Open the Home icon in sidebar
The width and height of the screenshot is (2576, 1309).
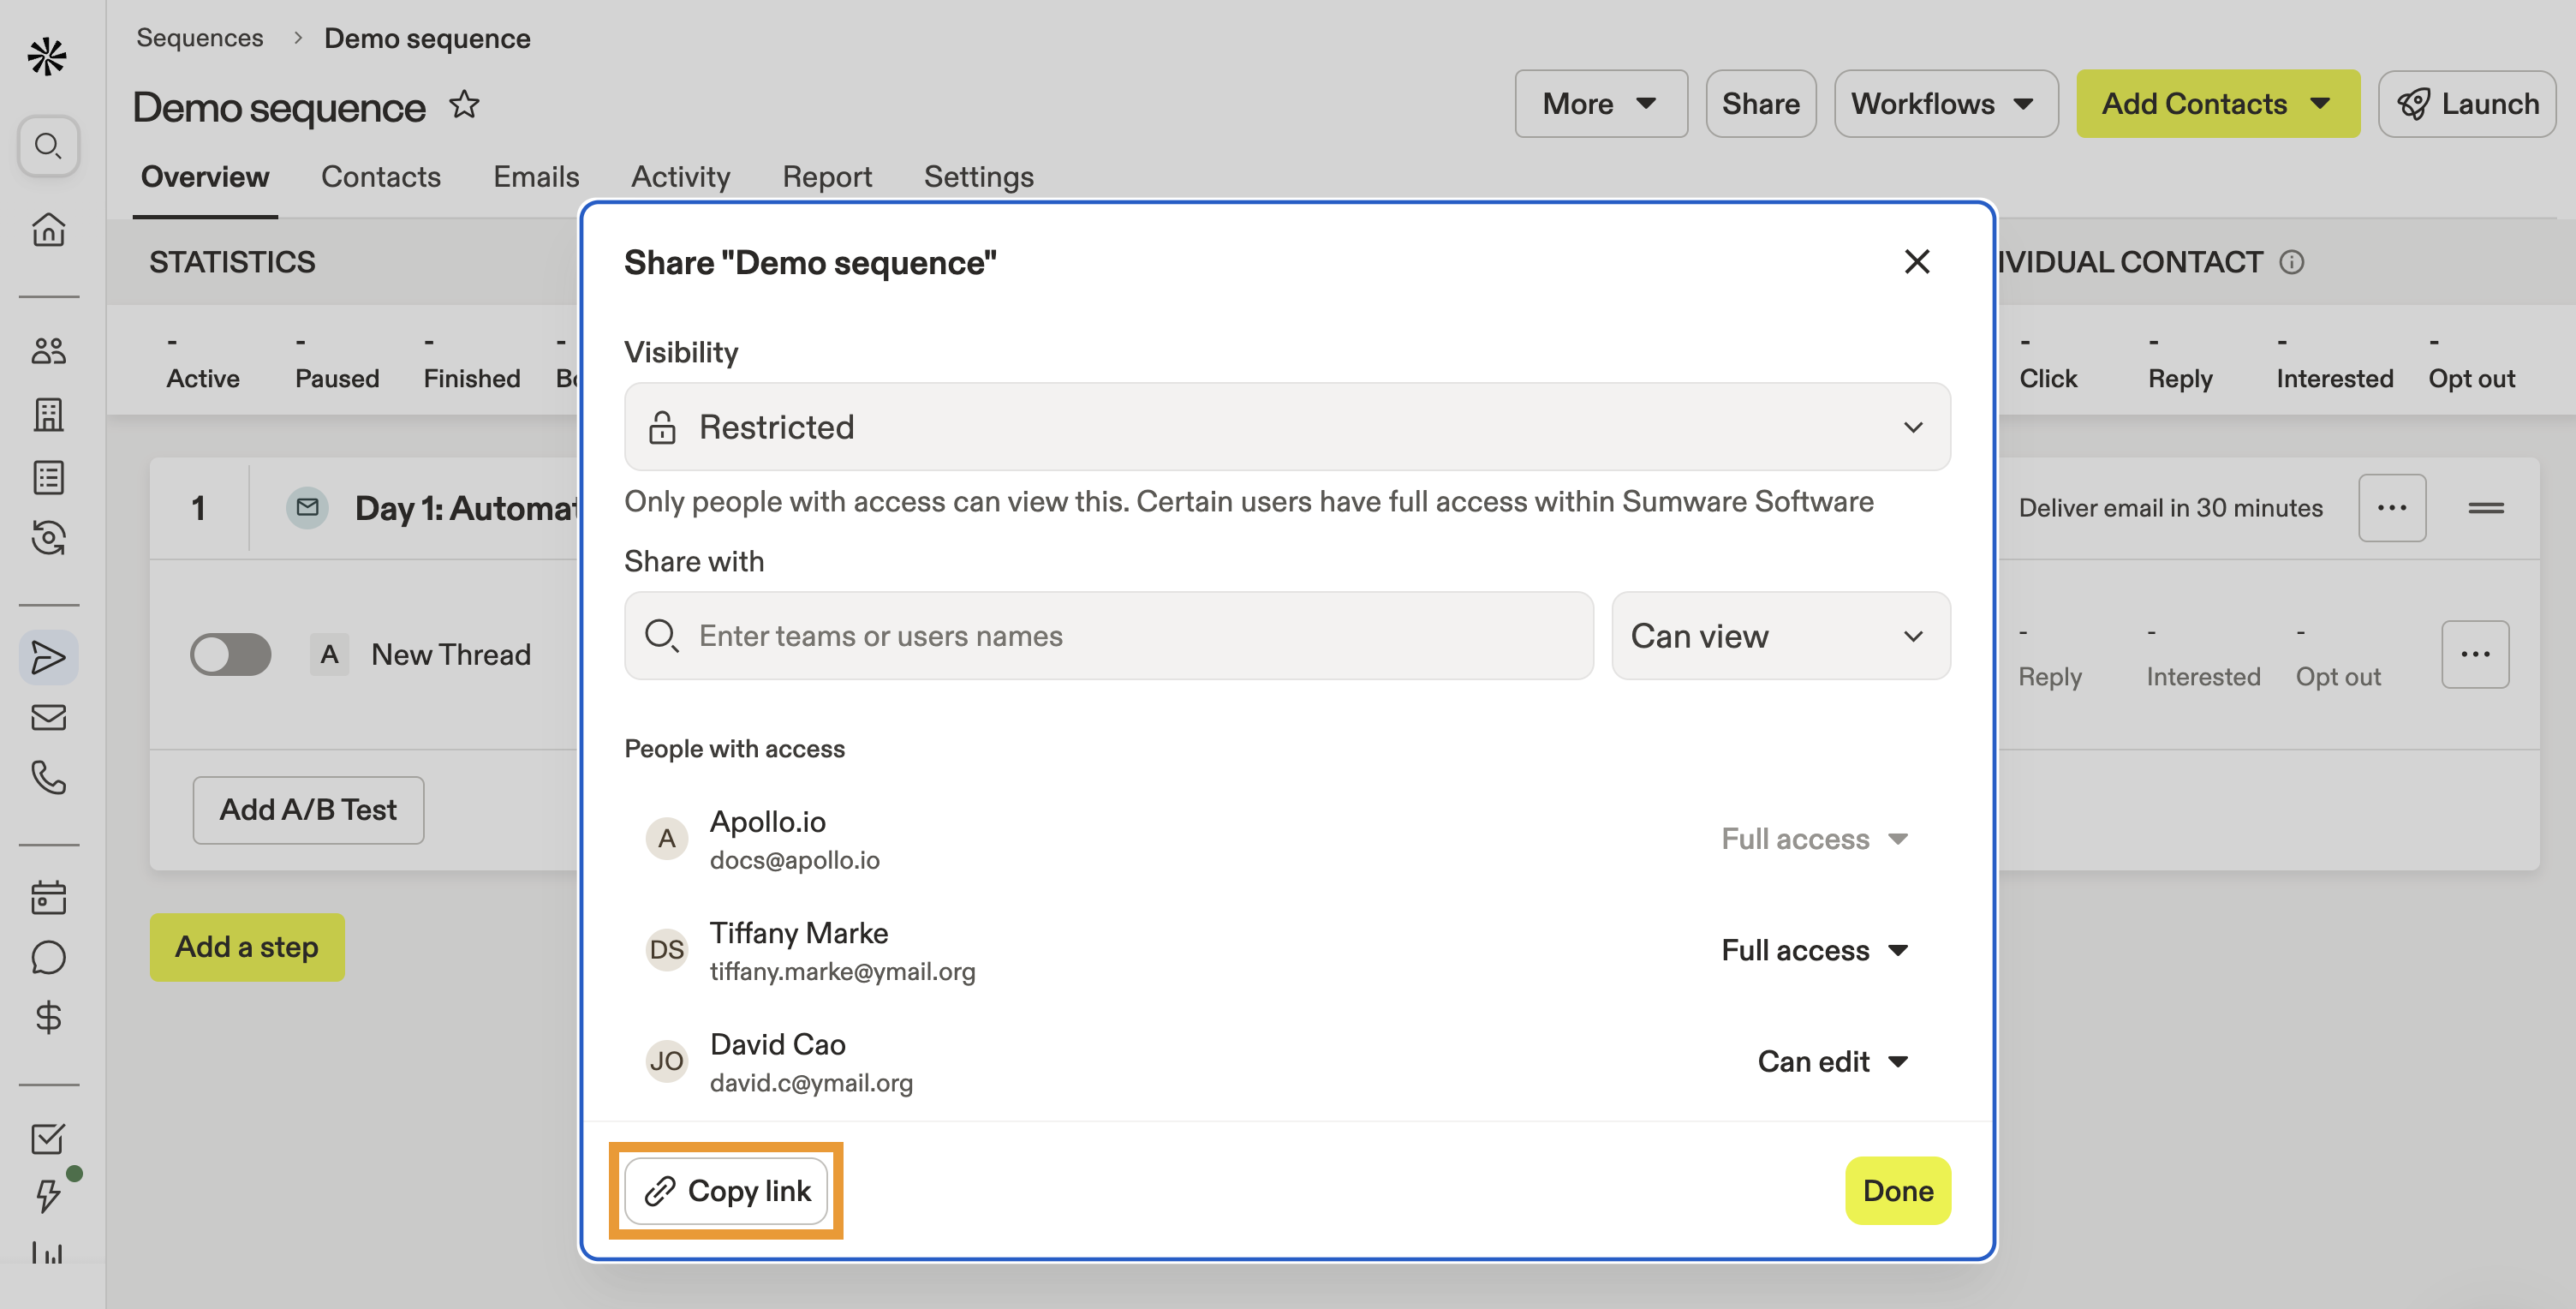48,229
